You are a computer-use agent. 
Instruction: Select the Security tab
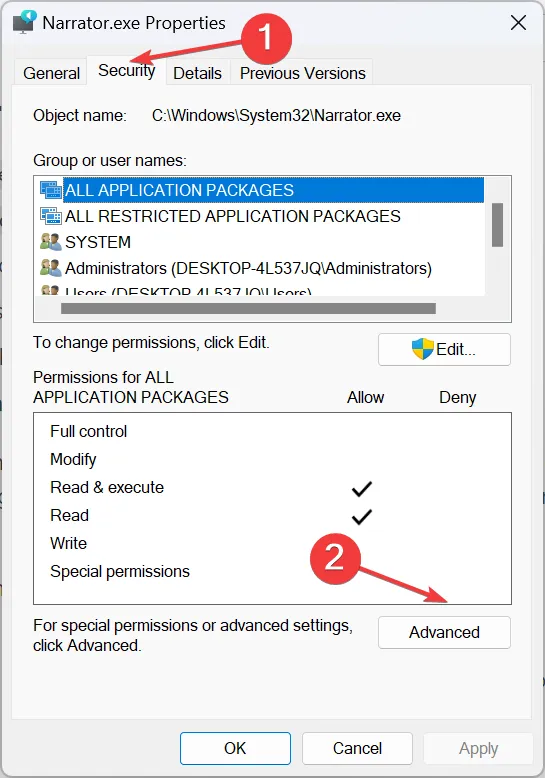127,70
